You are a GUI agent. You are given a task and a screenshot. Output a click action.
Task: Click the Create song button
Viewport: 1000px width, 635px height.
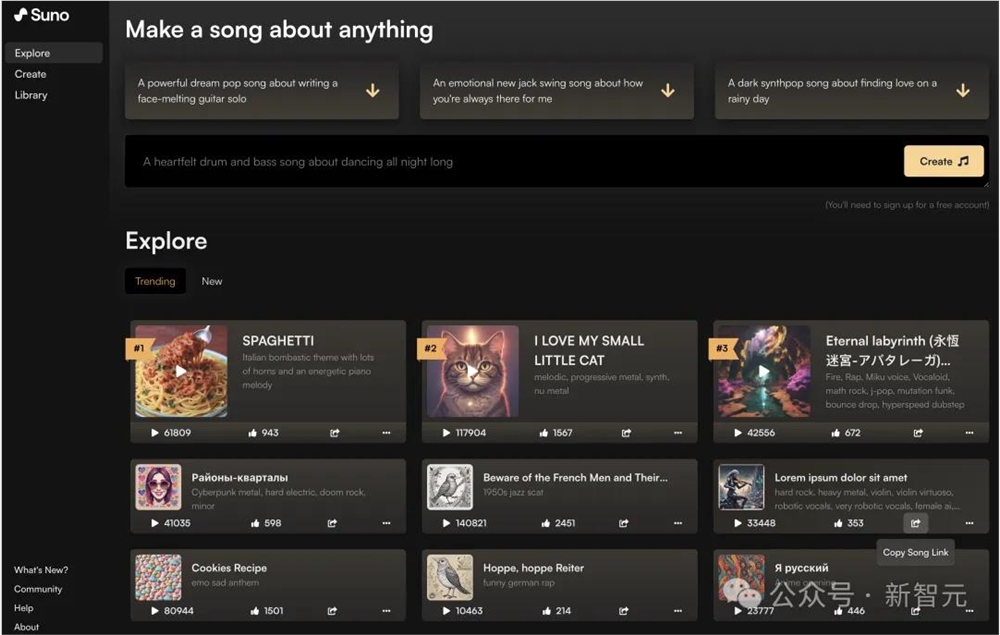pyautogui.click(x=943, y=161)
